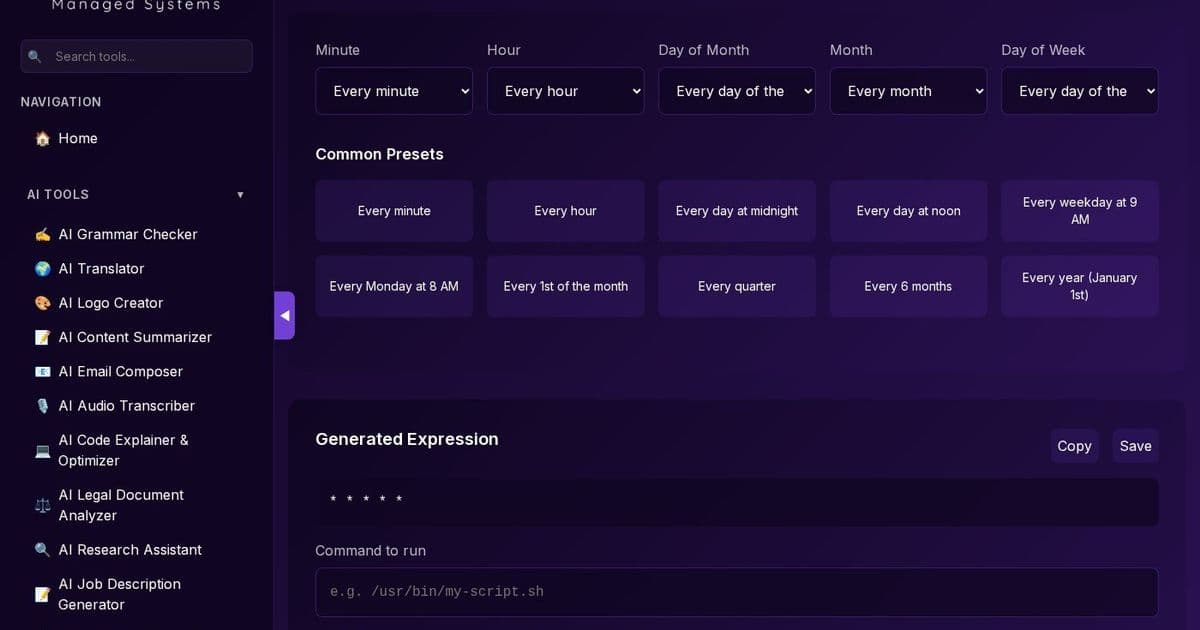
Task: Open the AI Legal Document Analyzer scales icon
Action: (42, 505)
